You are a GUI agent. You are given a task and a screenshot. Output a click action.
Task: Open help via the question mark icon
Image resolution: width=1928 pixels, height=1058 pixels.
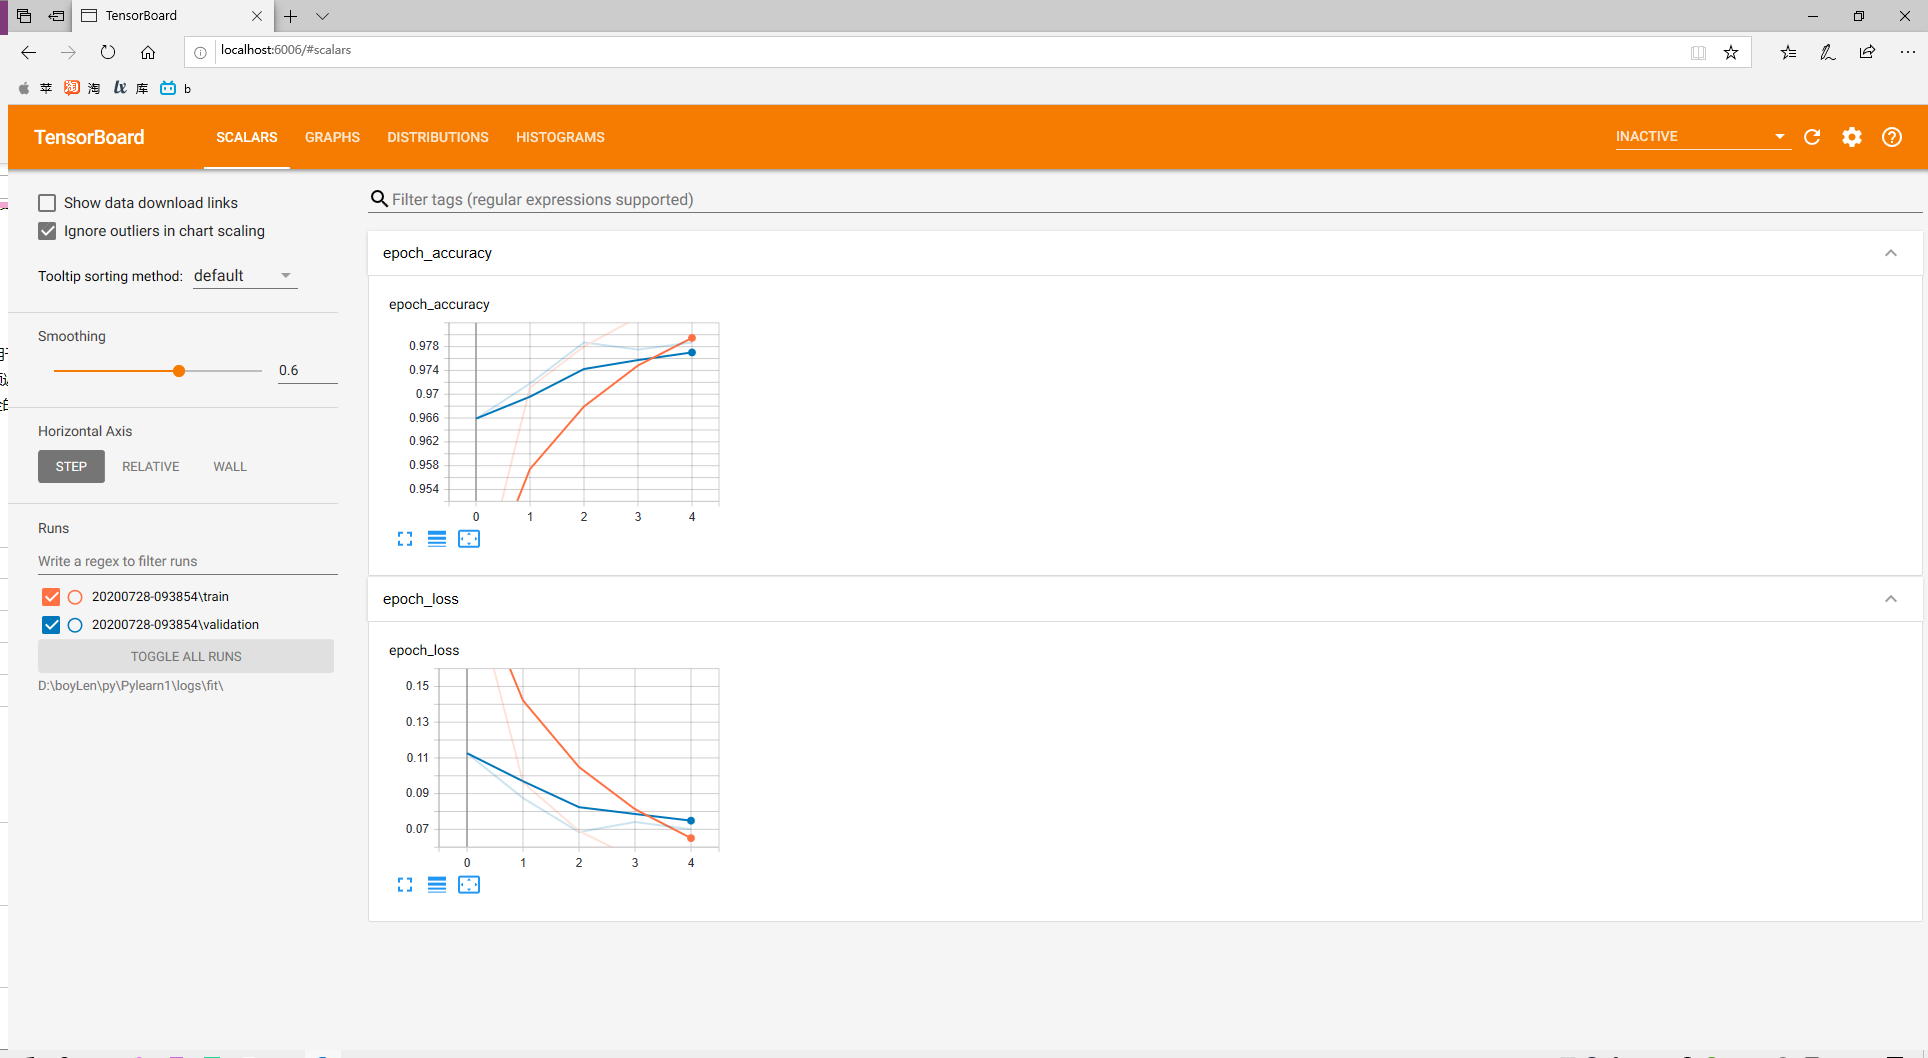click(x=1892, y=137)
